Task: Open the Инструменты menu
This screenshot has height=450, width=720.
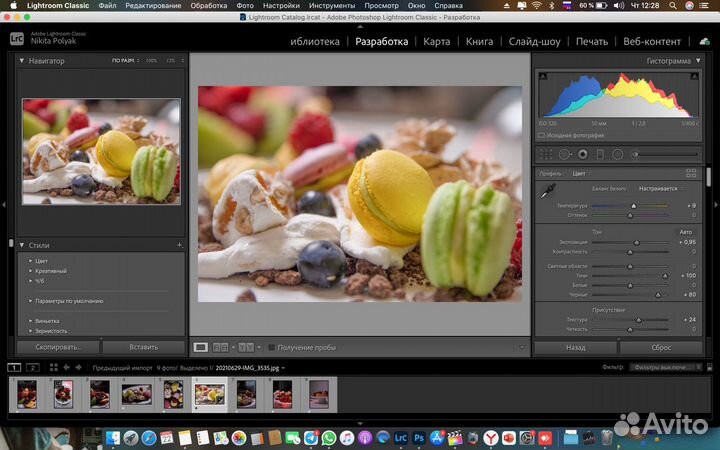Action: (x=332, y=6)
